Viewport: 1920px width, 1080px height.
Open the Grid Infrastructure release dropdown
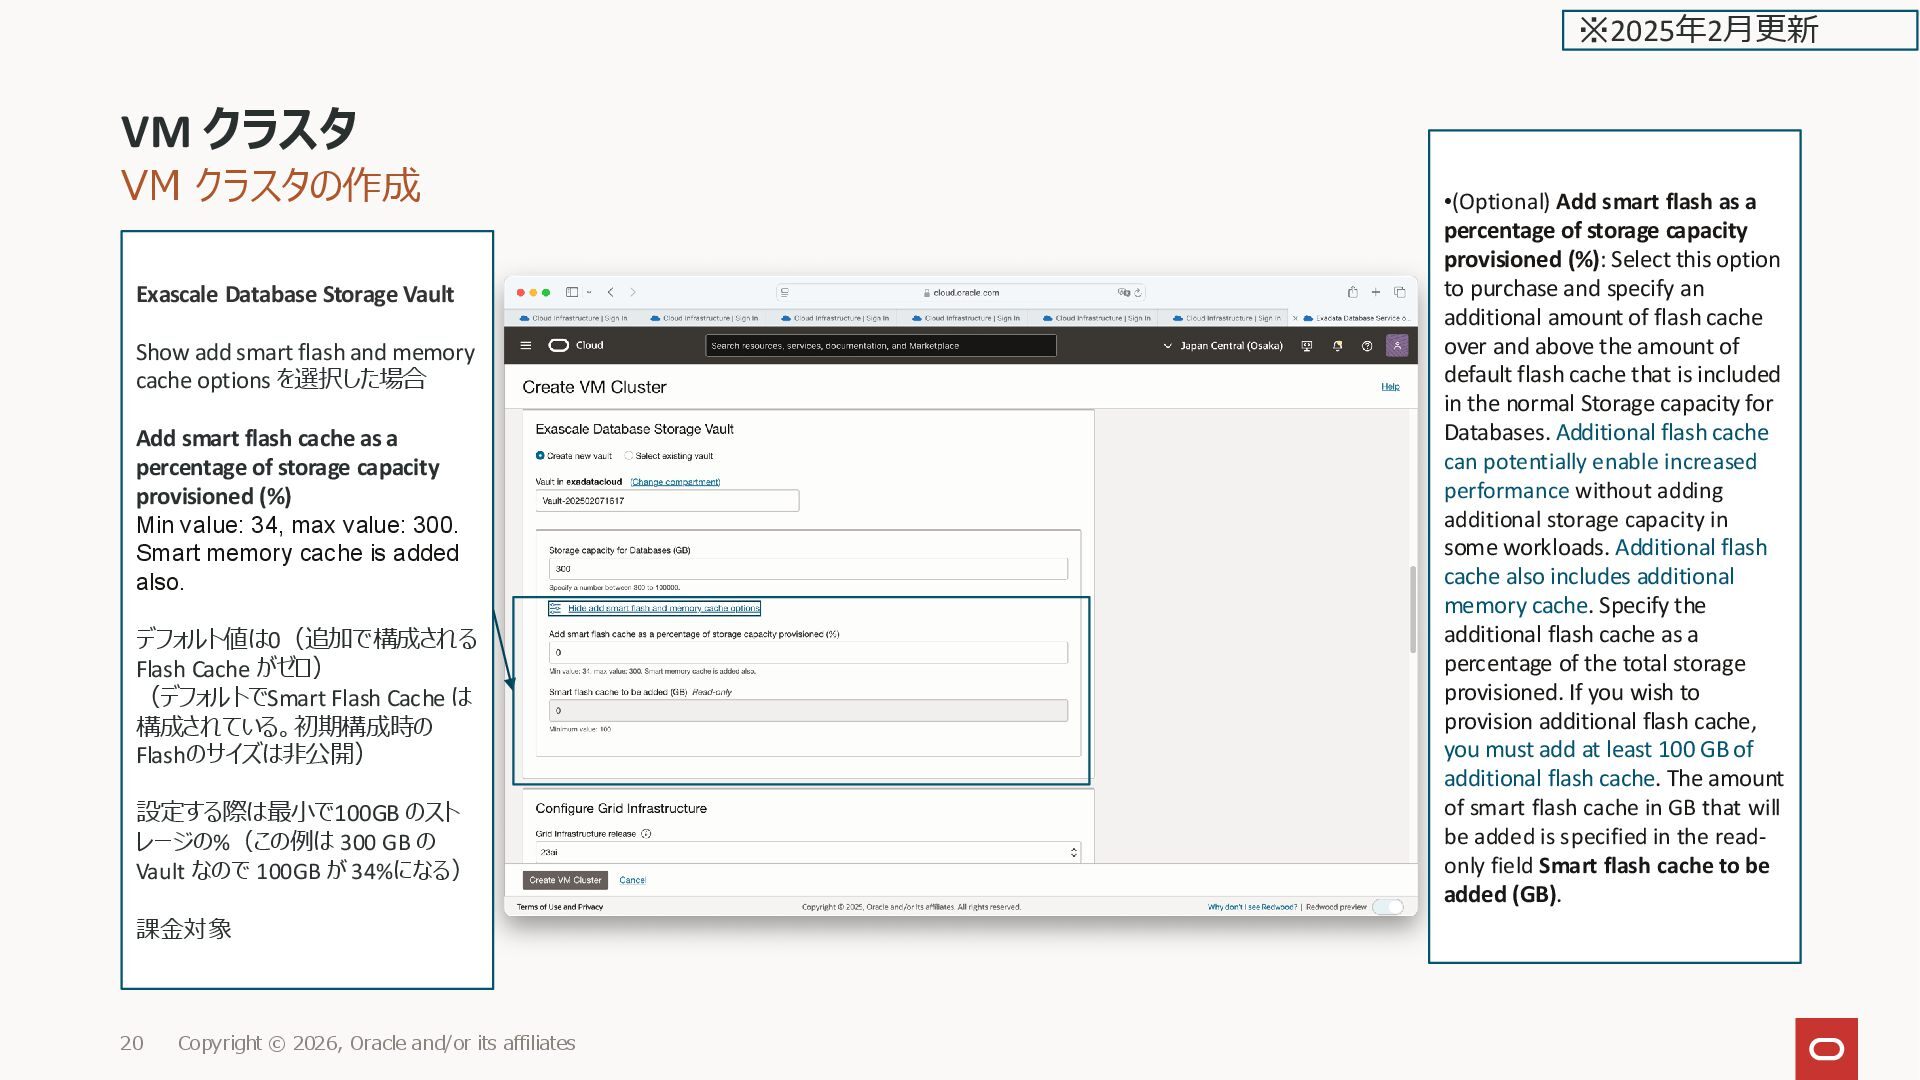pos(807,852)
